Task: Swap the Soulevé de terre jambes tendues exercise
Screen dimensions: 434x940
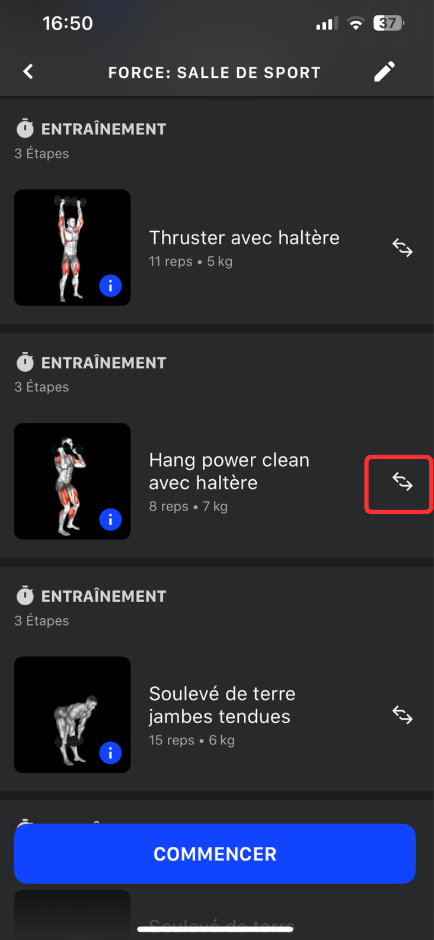Action: (402, 715)
